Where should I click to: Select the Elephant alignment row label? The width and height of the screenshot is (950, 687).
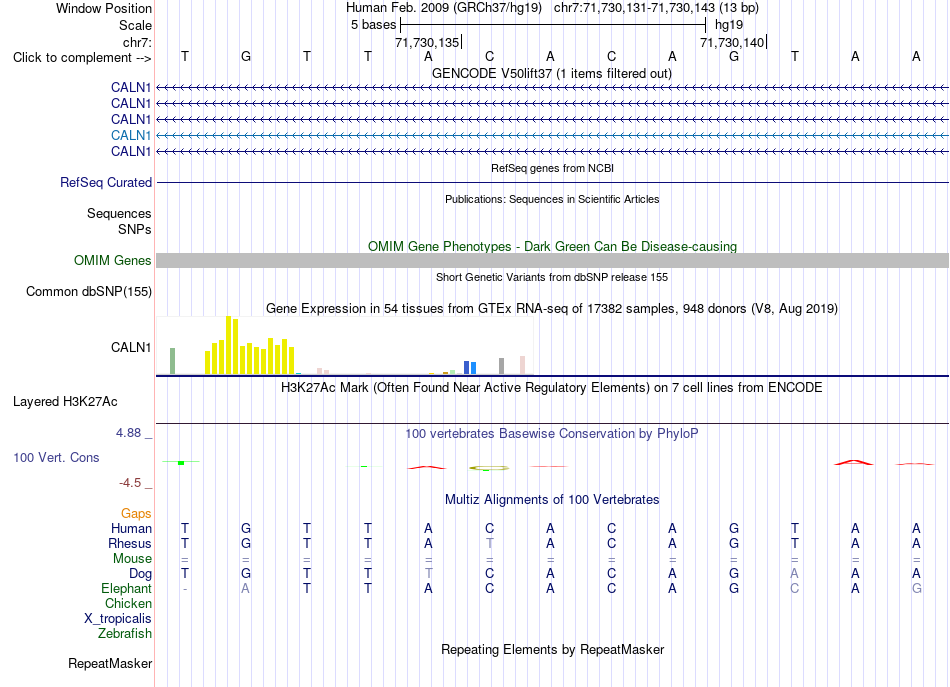click(x=126, y=588)
